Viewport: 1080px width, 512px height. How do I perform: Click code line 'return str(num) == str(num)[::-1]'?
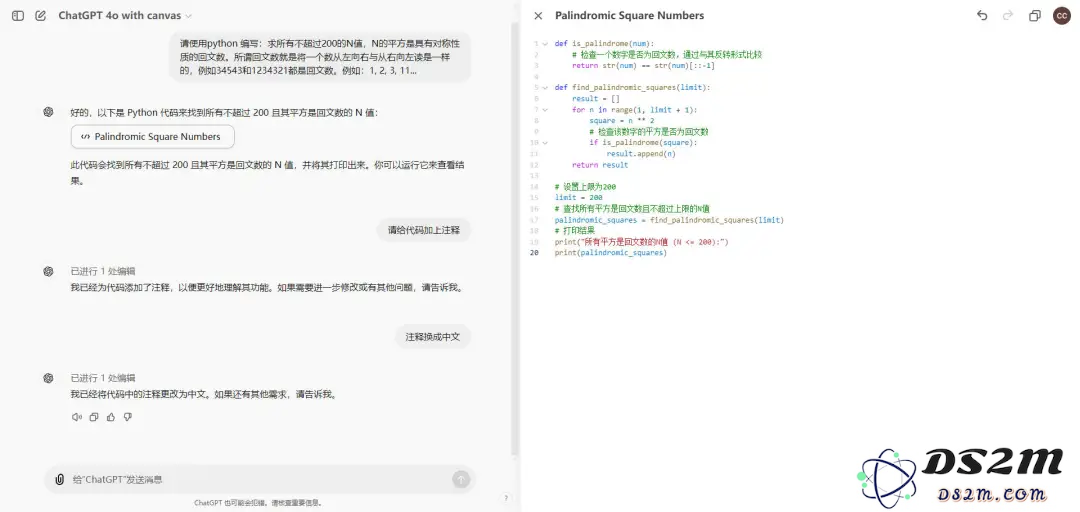(x=643, y=65)
